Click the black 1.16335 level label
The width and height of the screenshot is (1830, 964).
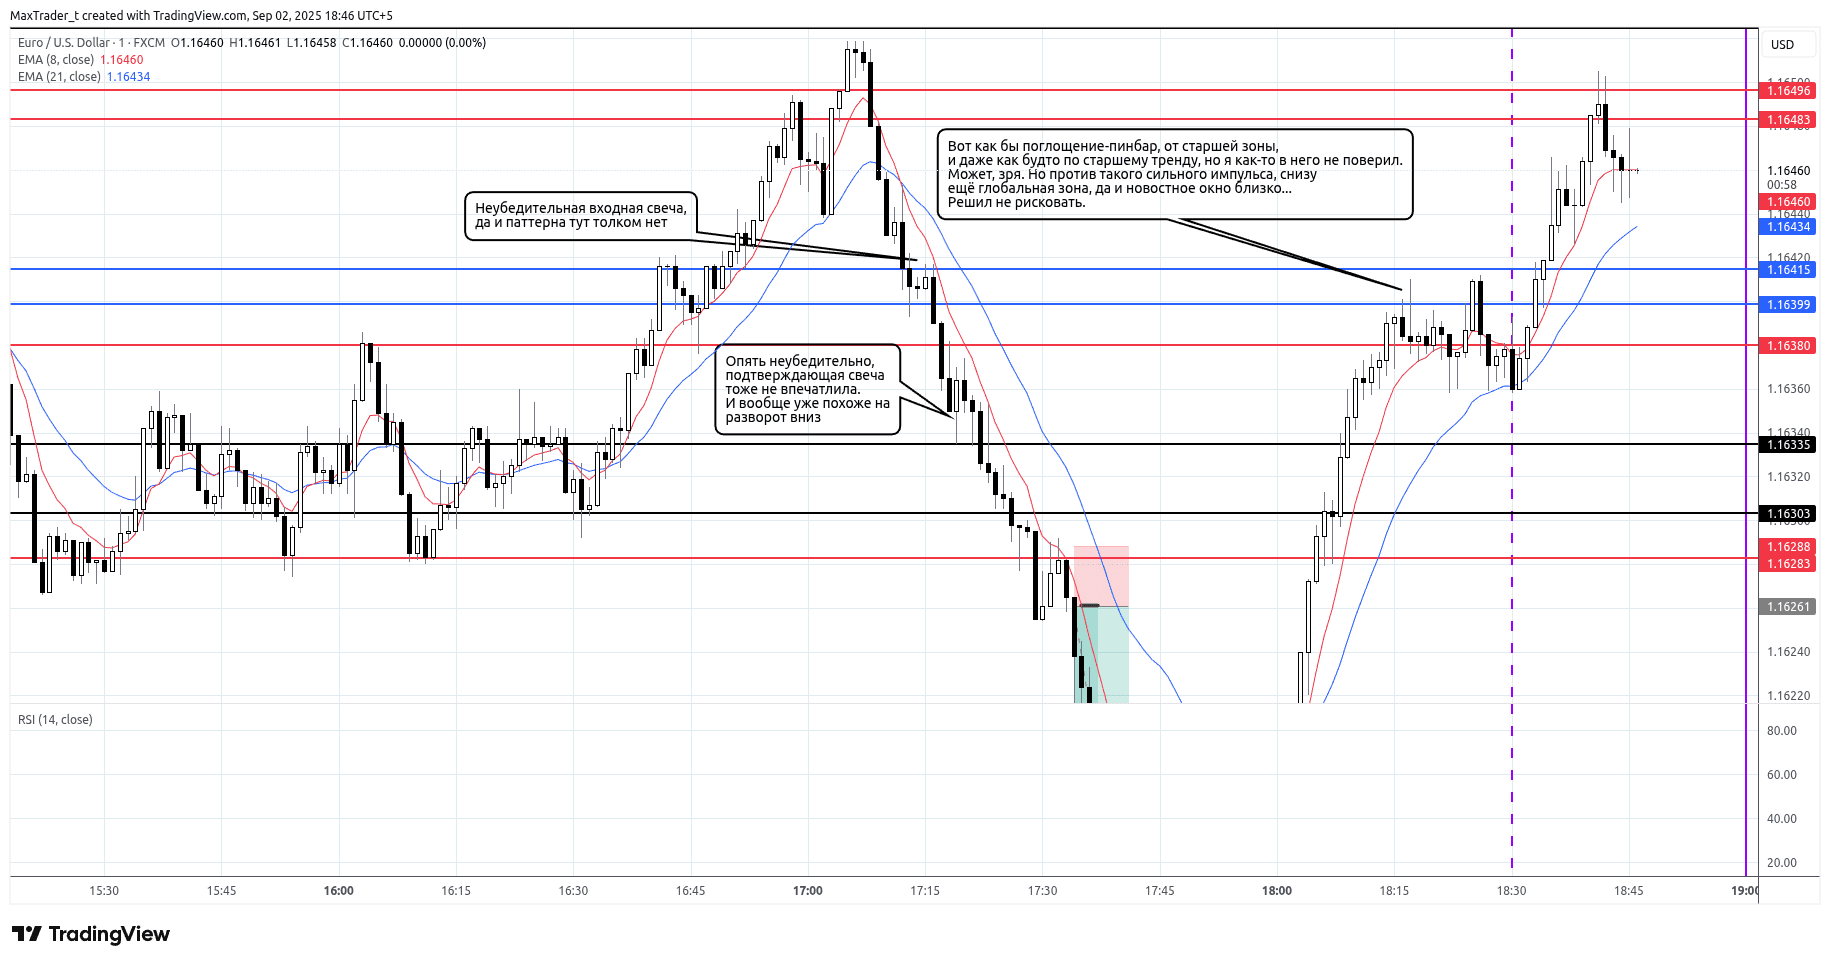(x=1788, y=445)
